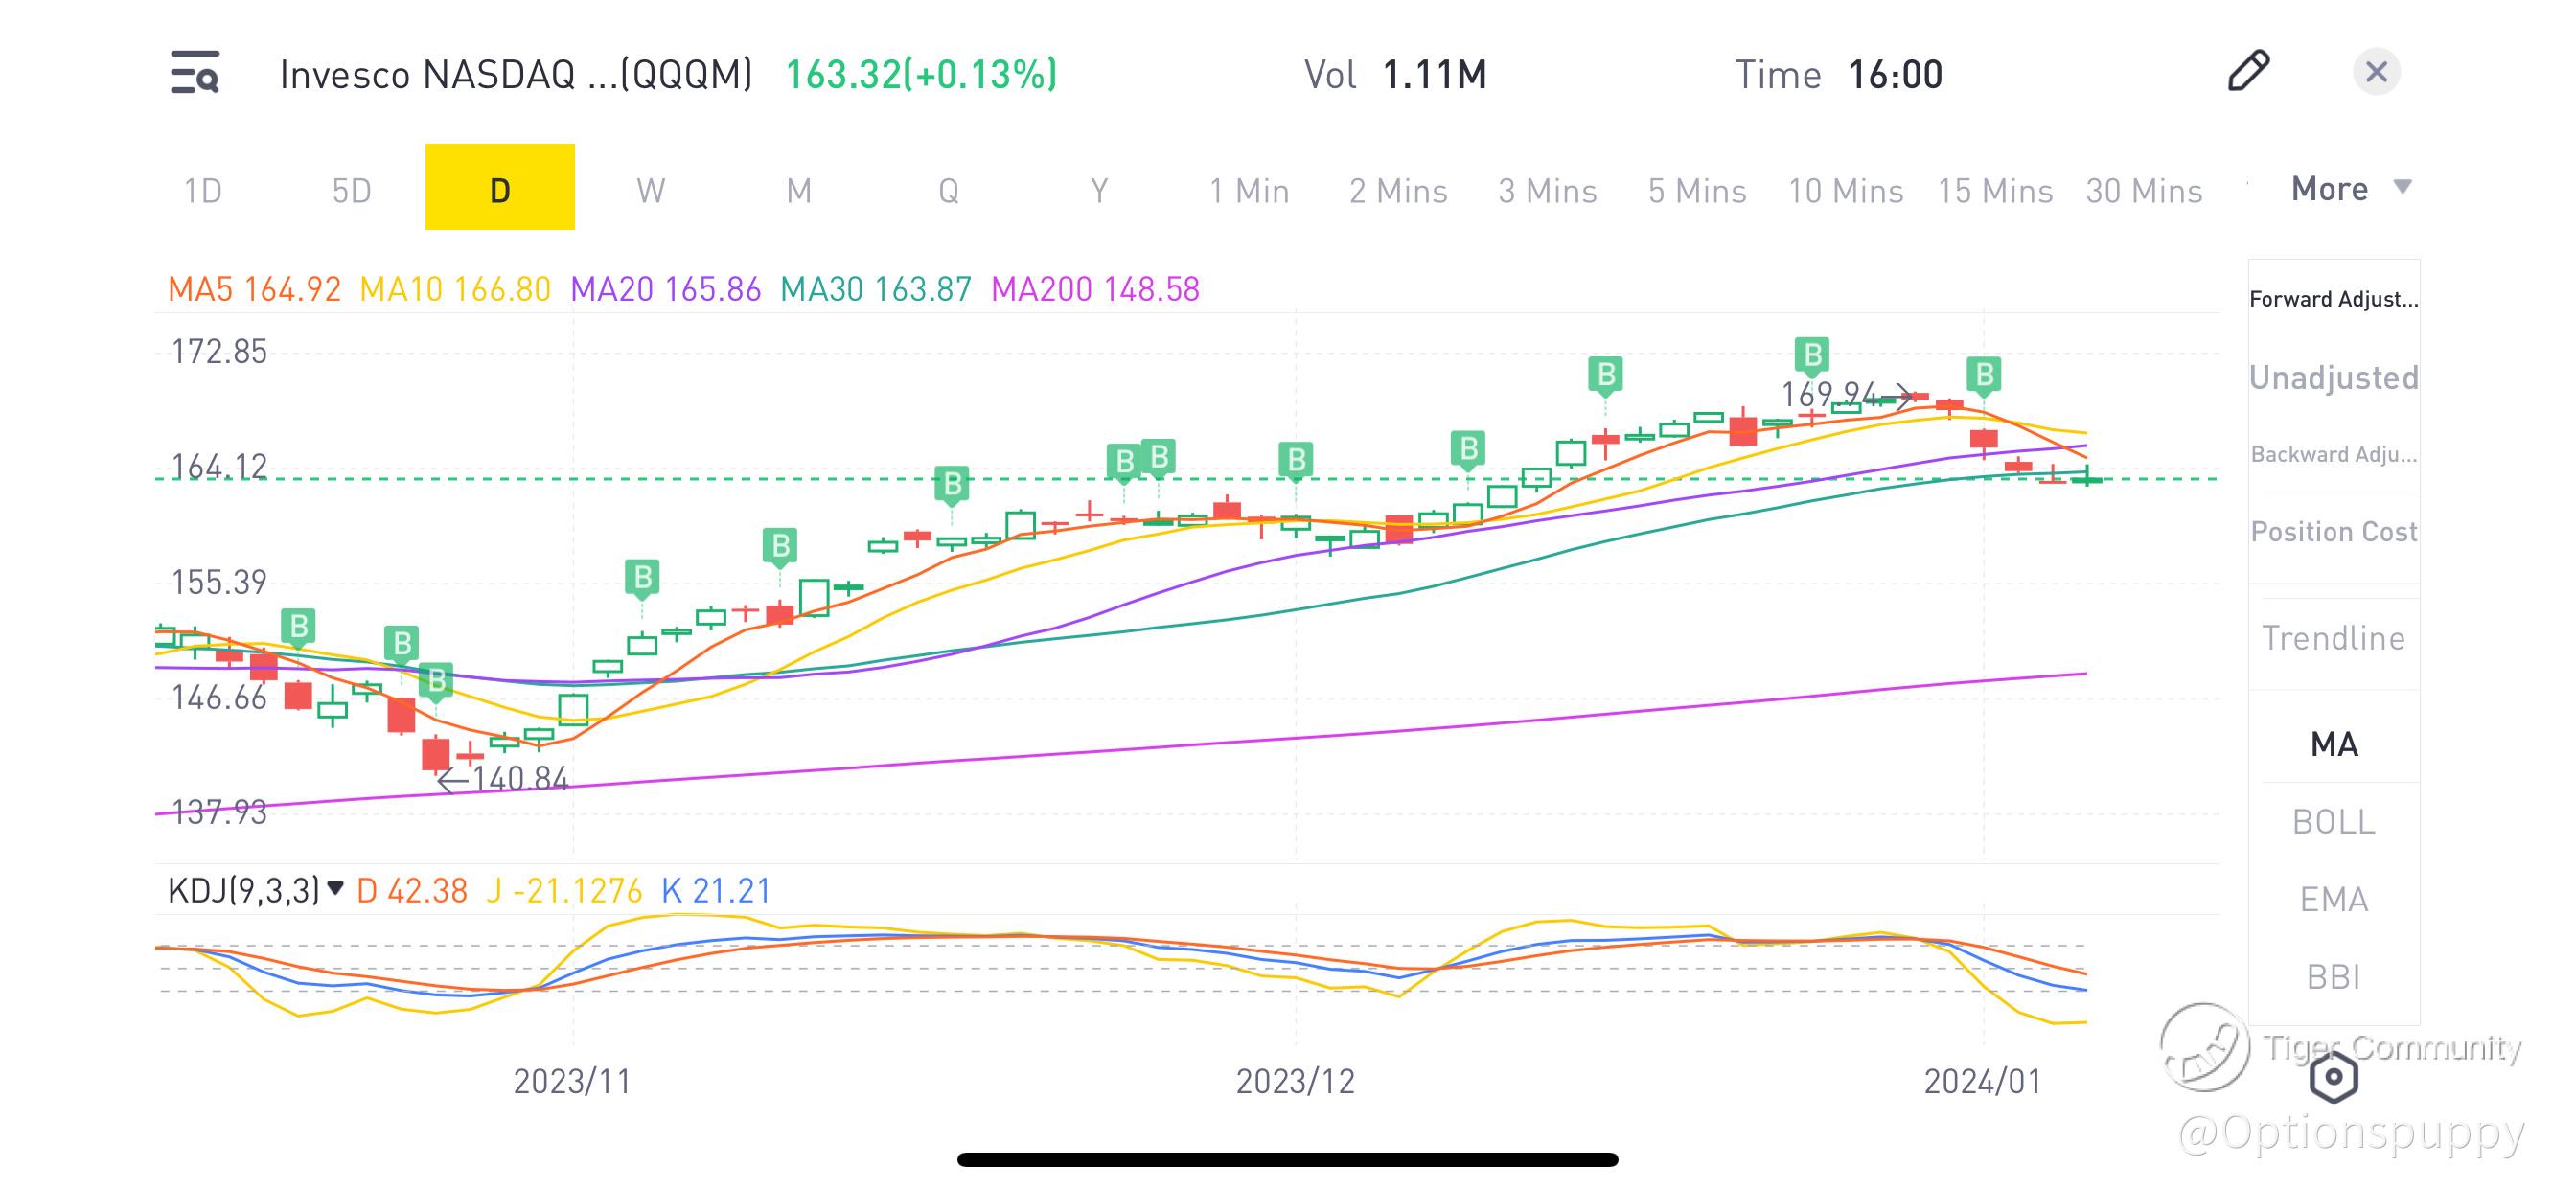The image size is (2576, 1190).
Task: Switch to 15 Mins timeframe tab
Action: tap(1994, 190)
